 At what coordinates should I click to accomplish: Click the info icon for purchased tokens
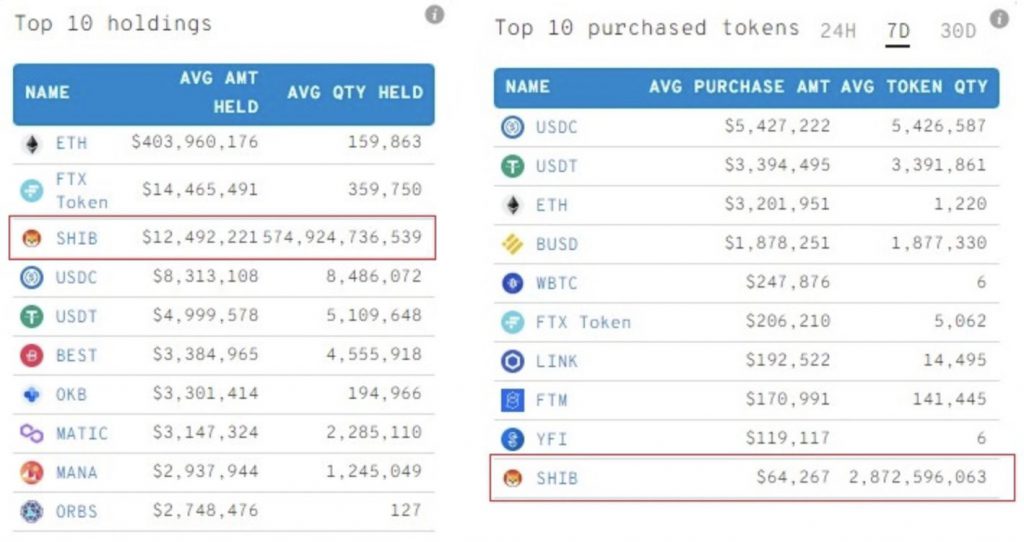999,18
